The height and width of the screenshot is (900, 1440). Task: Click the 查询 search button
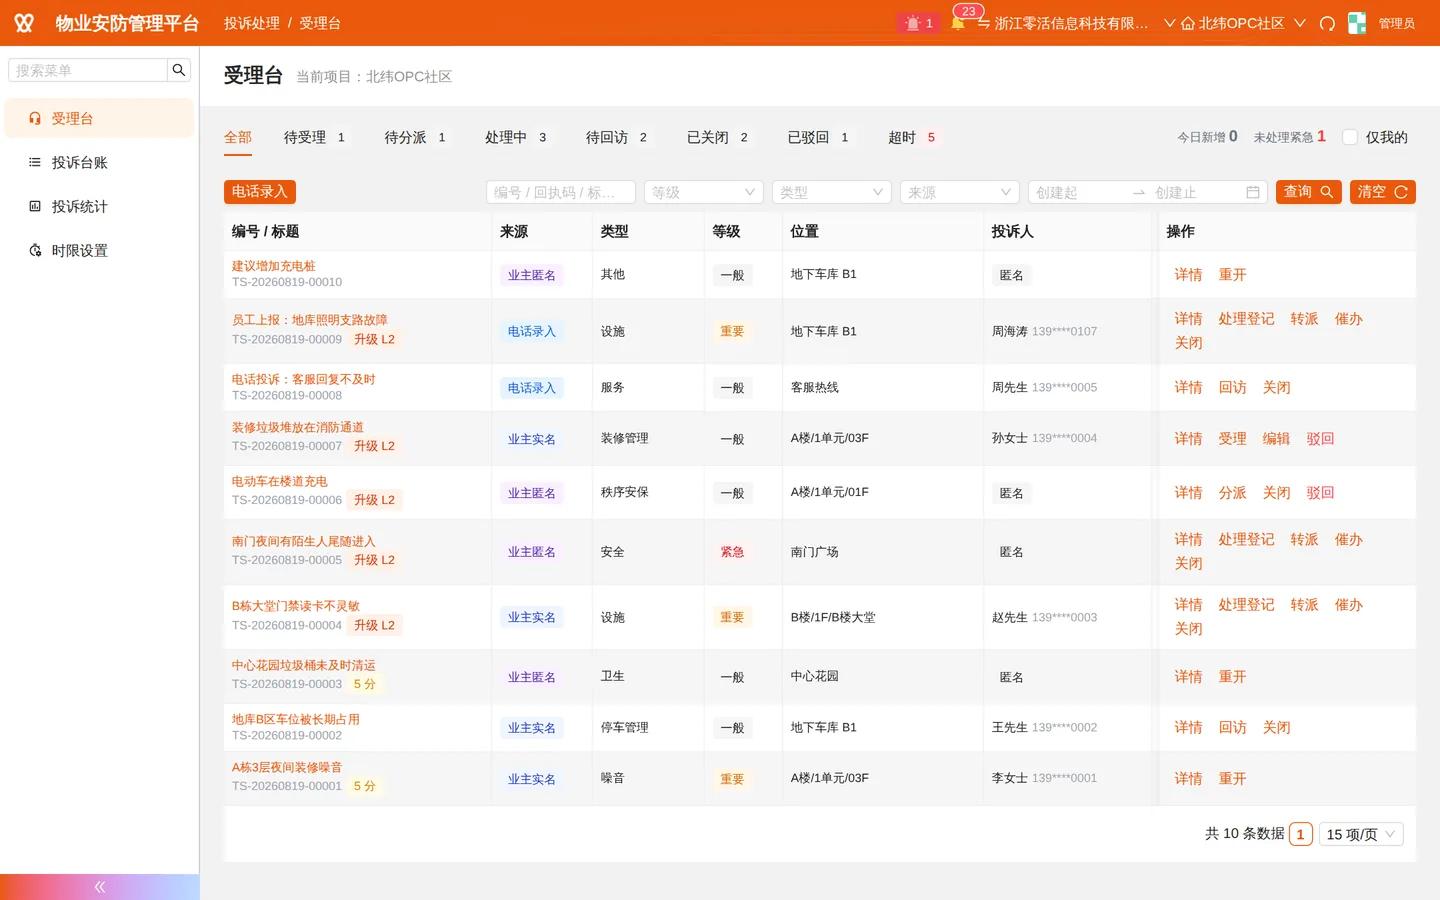1308,192
